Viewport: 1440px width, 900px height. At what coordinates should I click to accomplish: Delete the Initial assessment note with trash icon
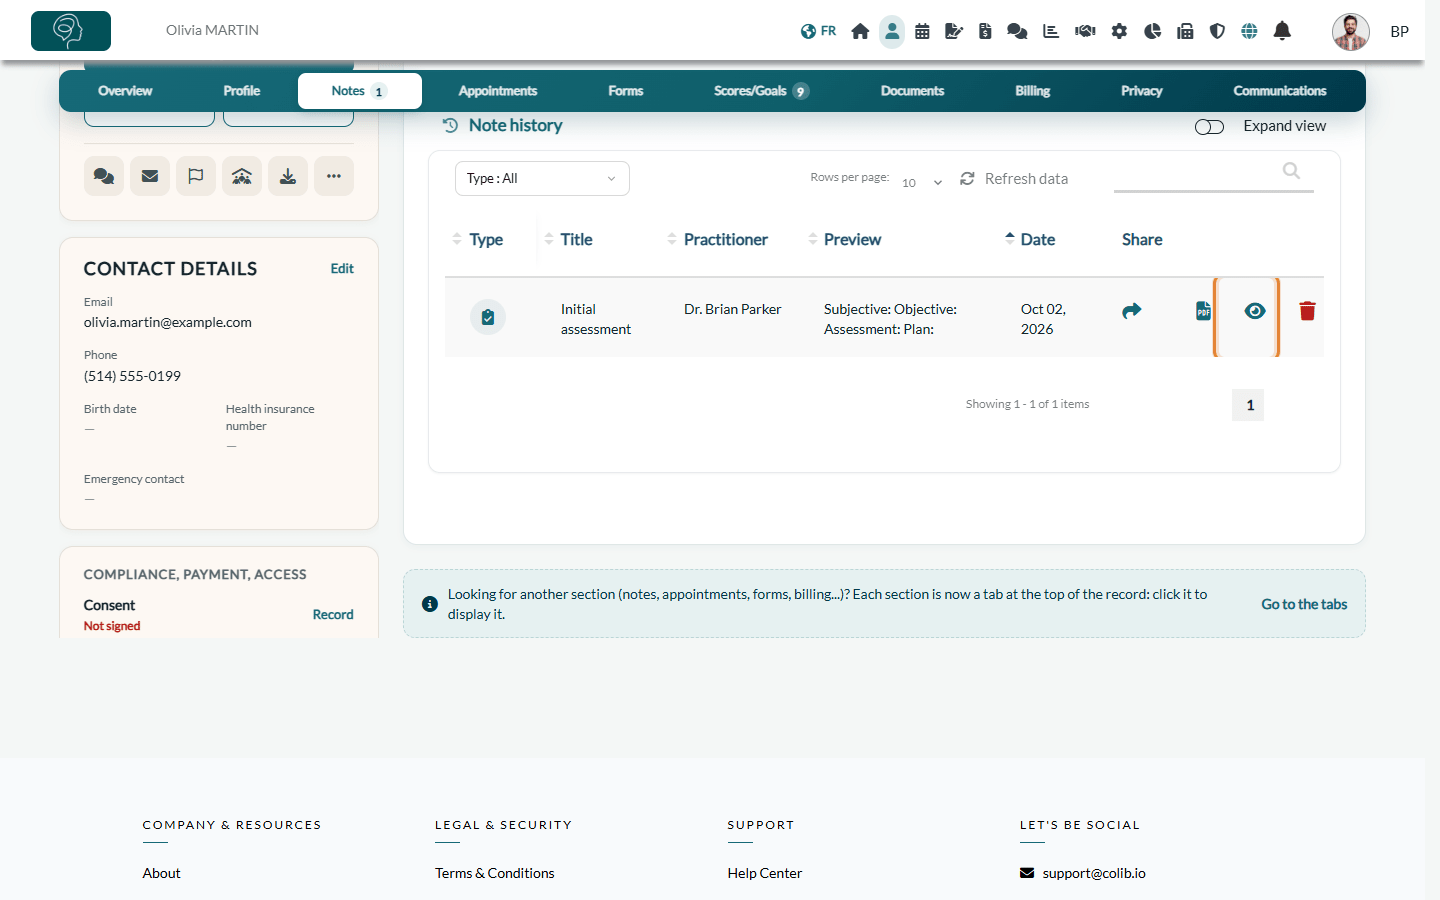point(1307,311)
